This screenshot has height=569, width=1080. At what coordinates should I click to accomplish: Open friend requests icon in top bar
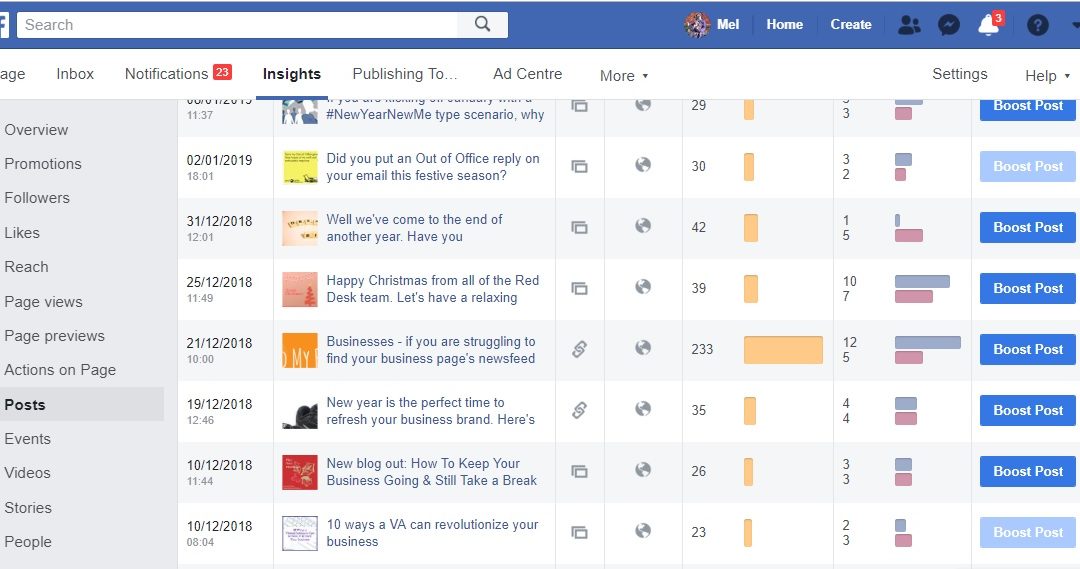point(909,25)
